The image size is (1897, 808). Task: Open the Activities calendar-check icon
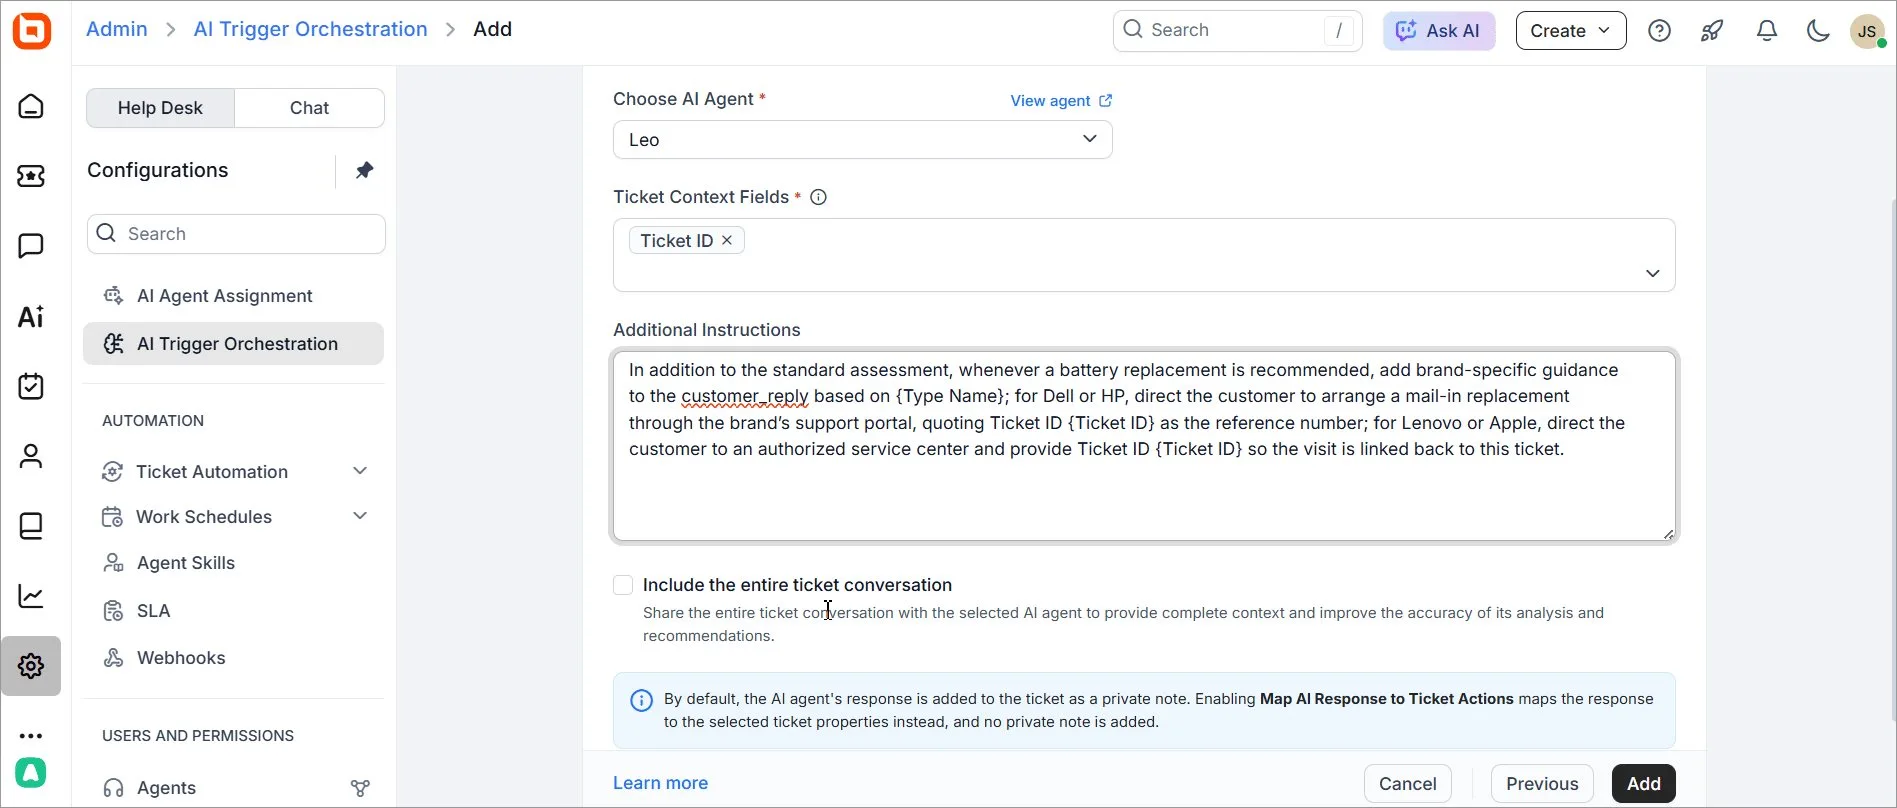point(31,386)
